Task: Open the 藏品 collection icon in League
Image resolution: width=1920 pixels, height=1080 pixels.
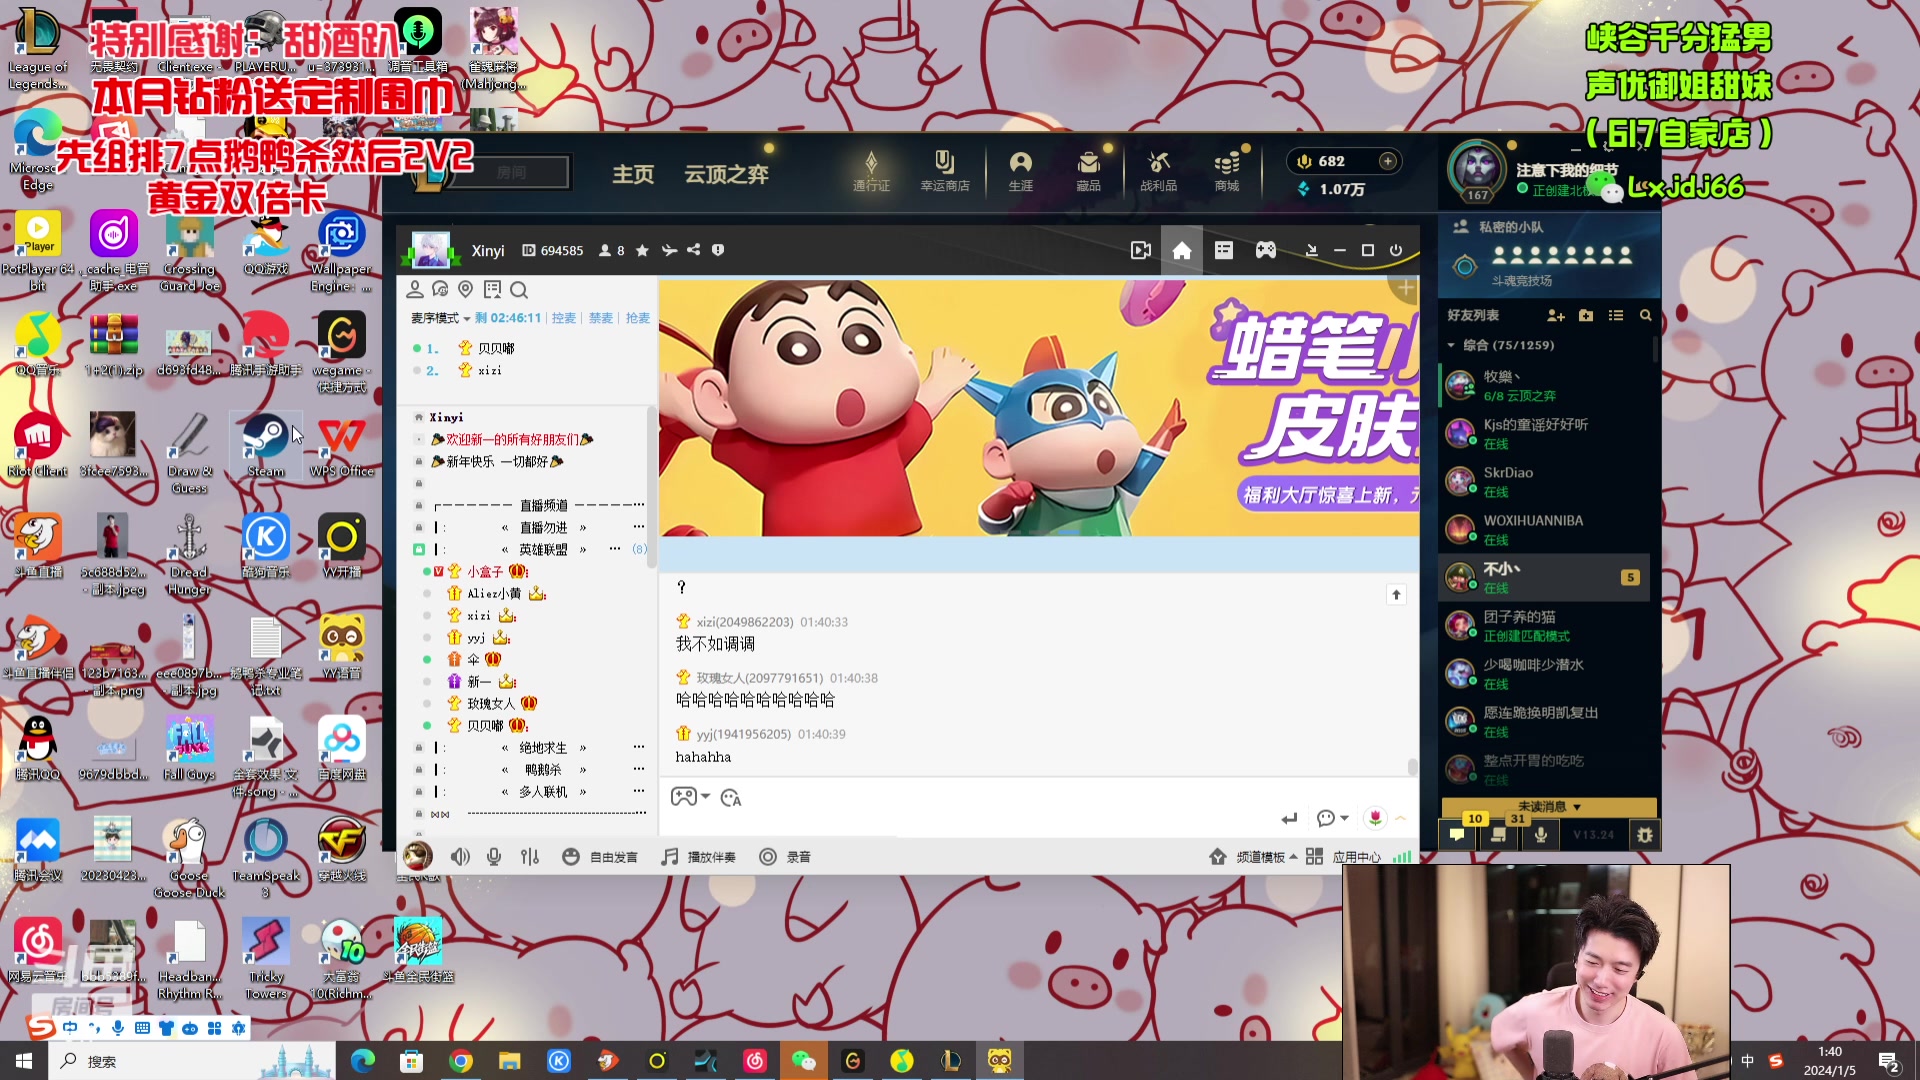Action: (x=1088, y=171)
